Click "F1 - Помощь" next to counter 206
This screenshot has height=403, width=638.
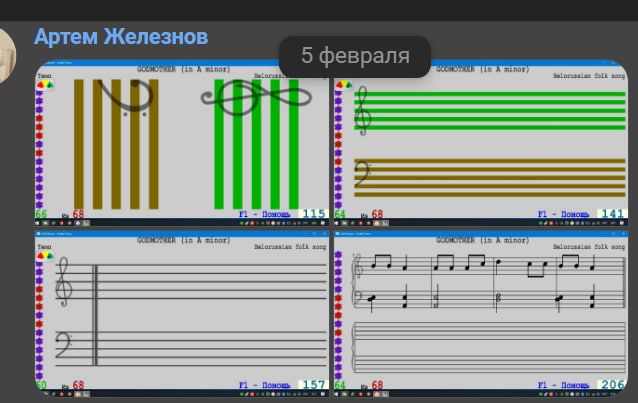(565, 385)
